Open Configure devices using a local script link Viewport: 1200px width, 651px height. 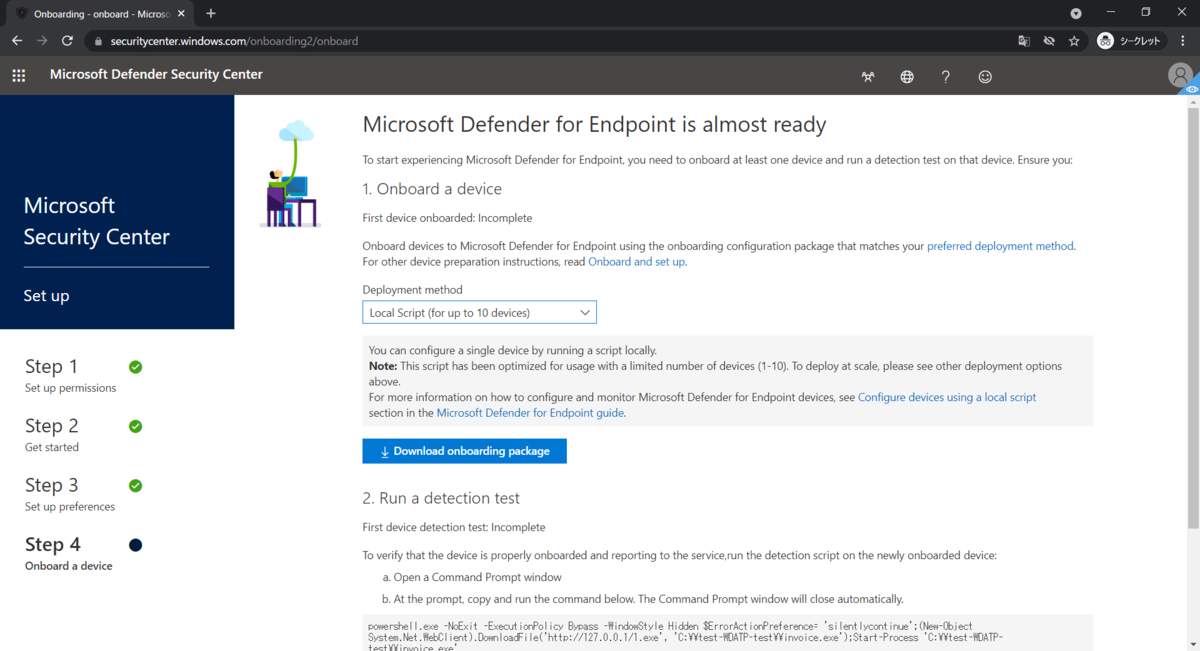pos(947,397)
